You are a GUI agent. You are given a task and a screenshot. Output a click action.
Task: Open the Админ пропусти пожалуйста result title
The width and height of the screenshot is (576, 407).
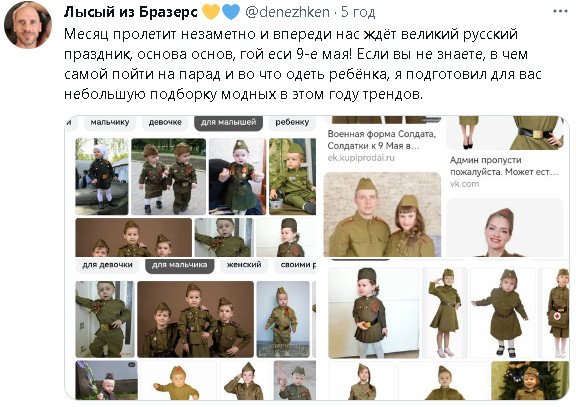504,166
